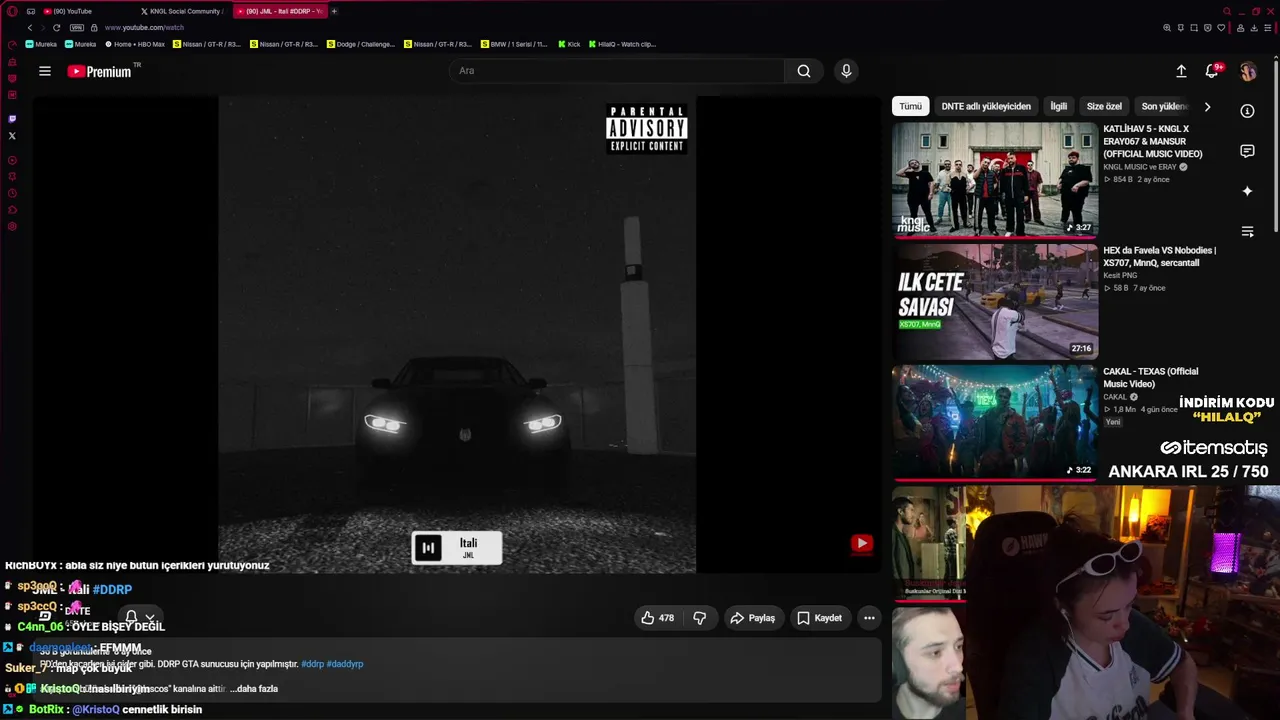Image resolution: width=1280 pixels, height=720 pixels.
Task: Open the YouTube account avatar menu
Action: point(1248,71)
